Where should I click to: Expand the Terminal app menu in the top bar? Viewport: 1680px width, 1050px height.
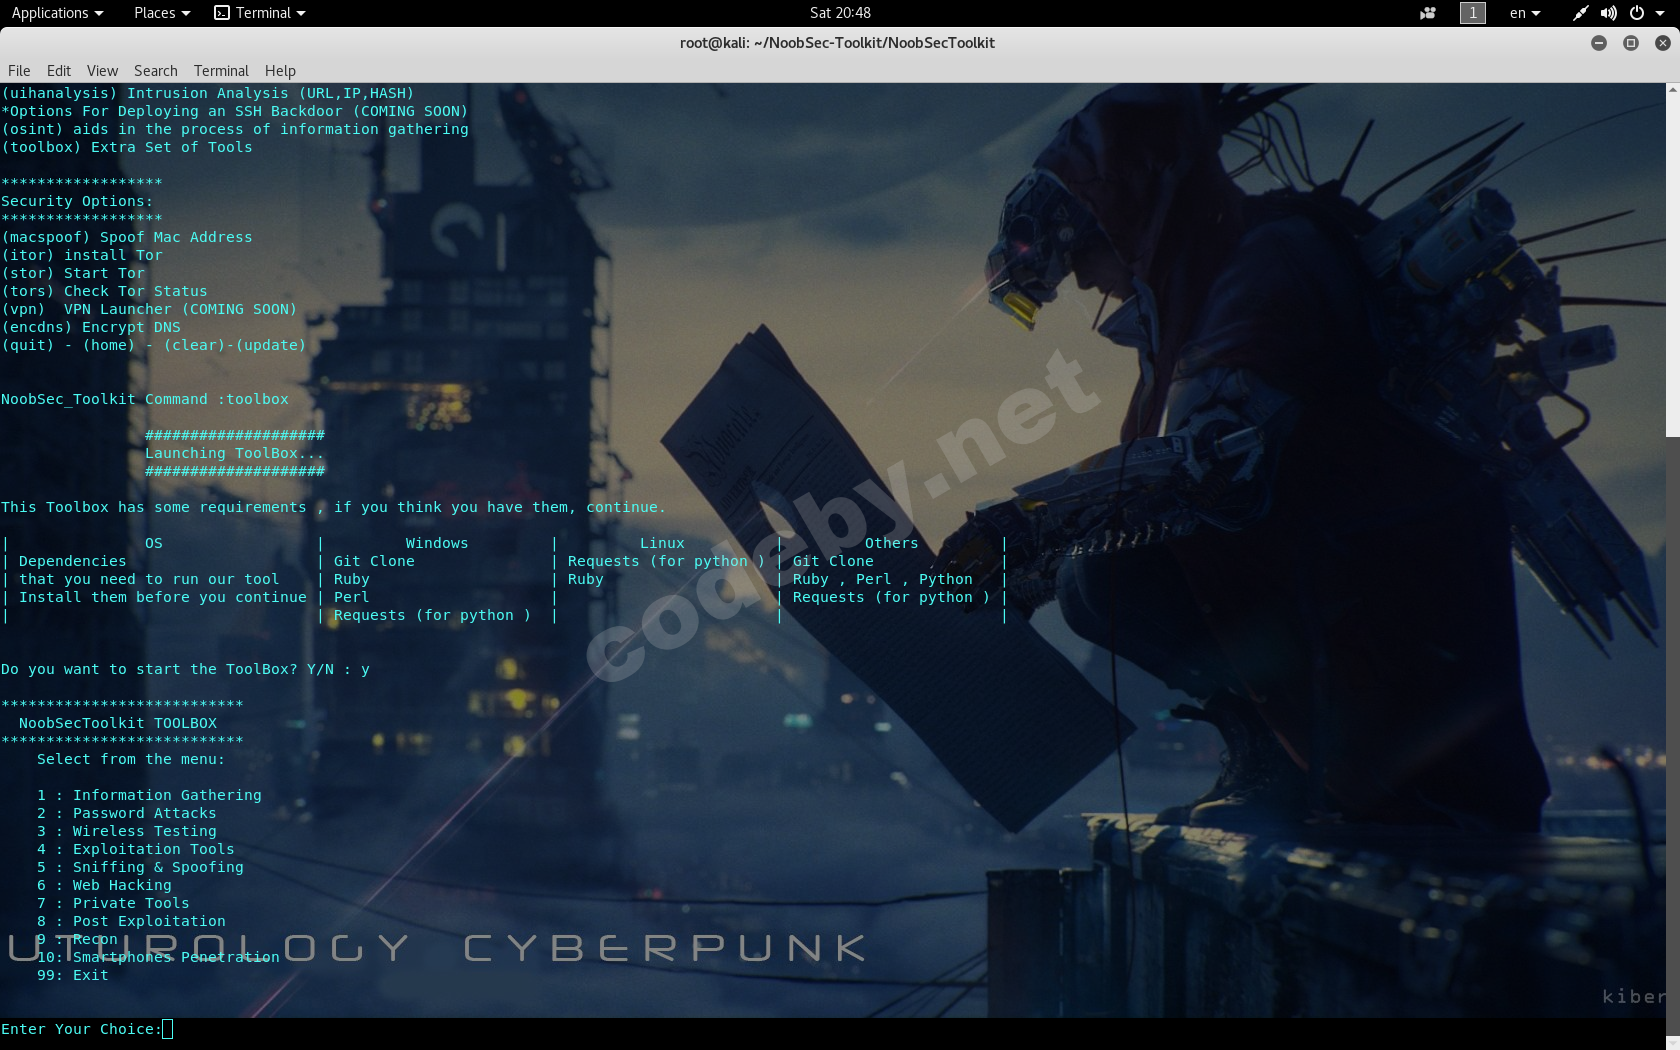(260, 13)
